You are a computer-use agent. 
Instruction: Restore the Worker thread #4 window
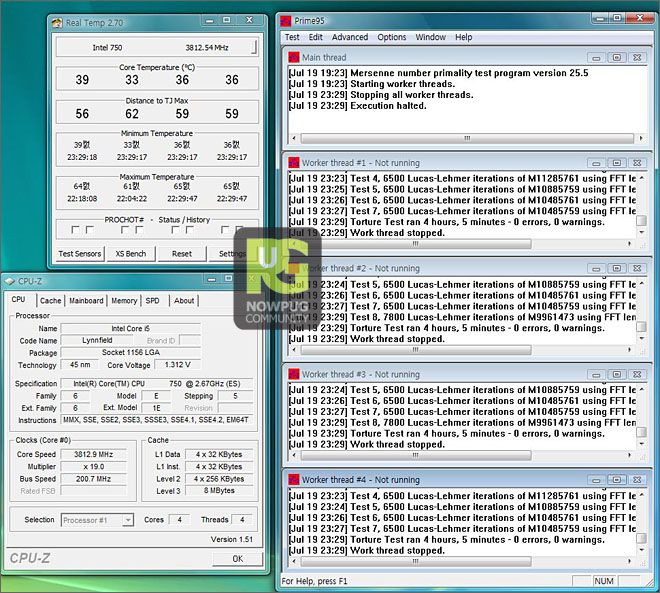tap(617, 480)
